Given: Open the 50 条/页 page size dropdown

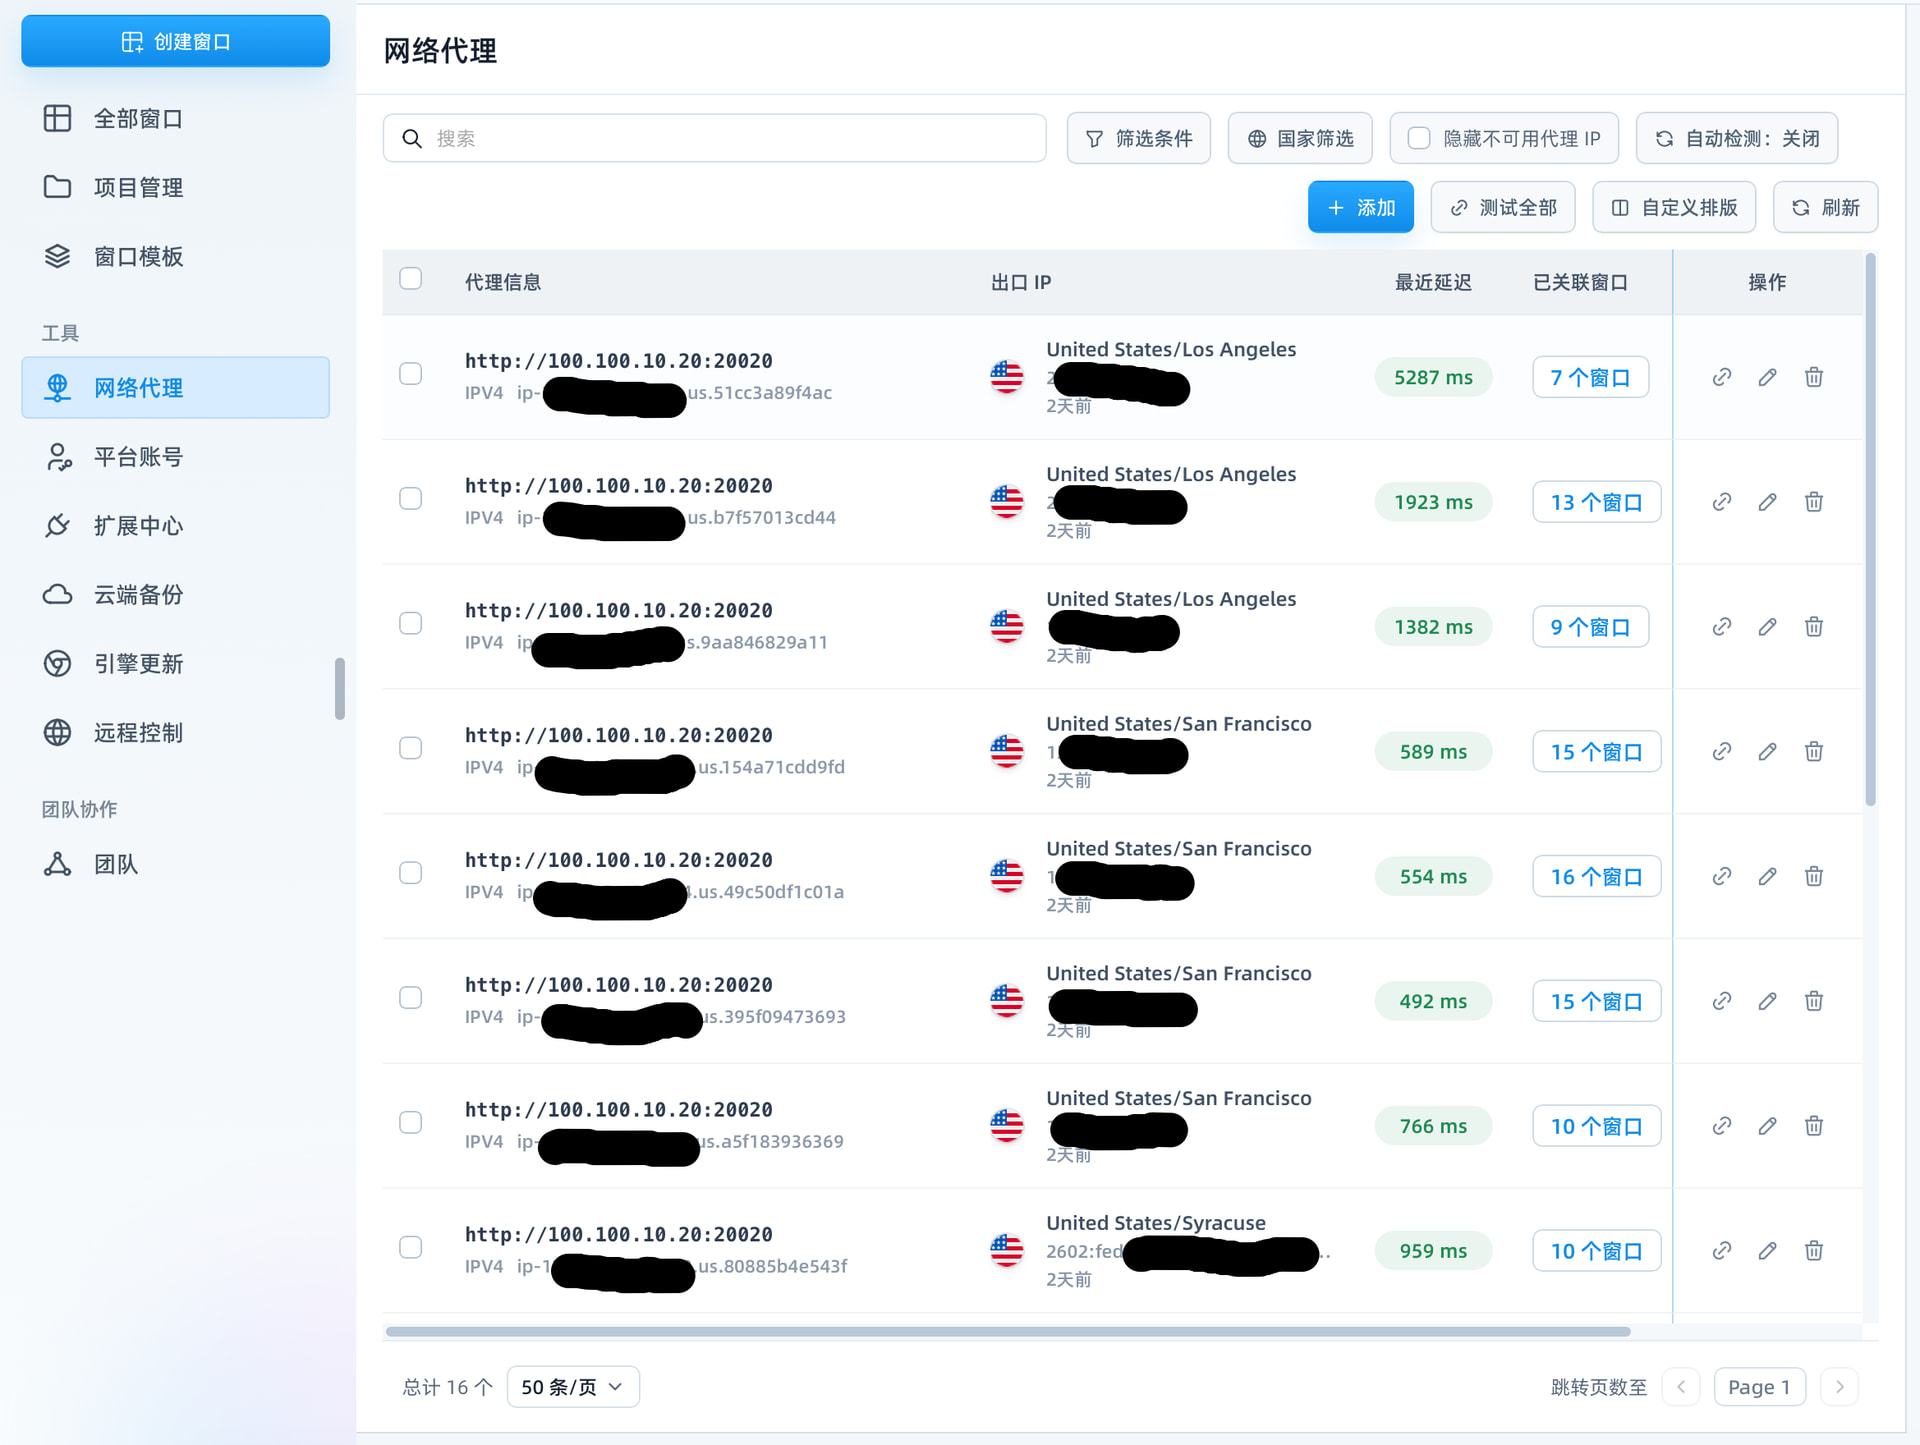Looking at the screenshot, I should (x=573, y=1387).
